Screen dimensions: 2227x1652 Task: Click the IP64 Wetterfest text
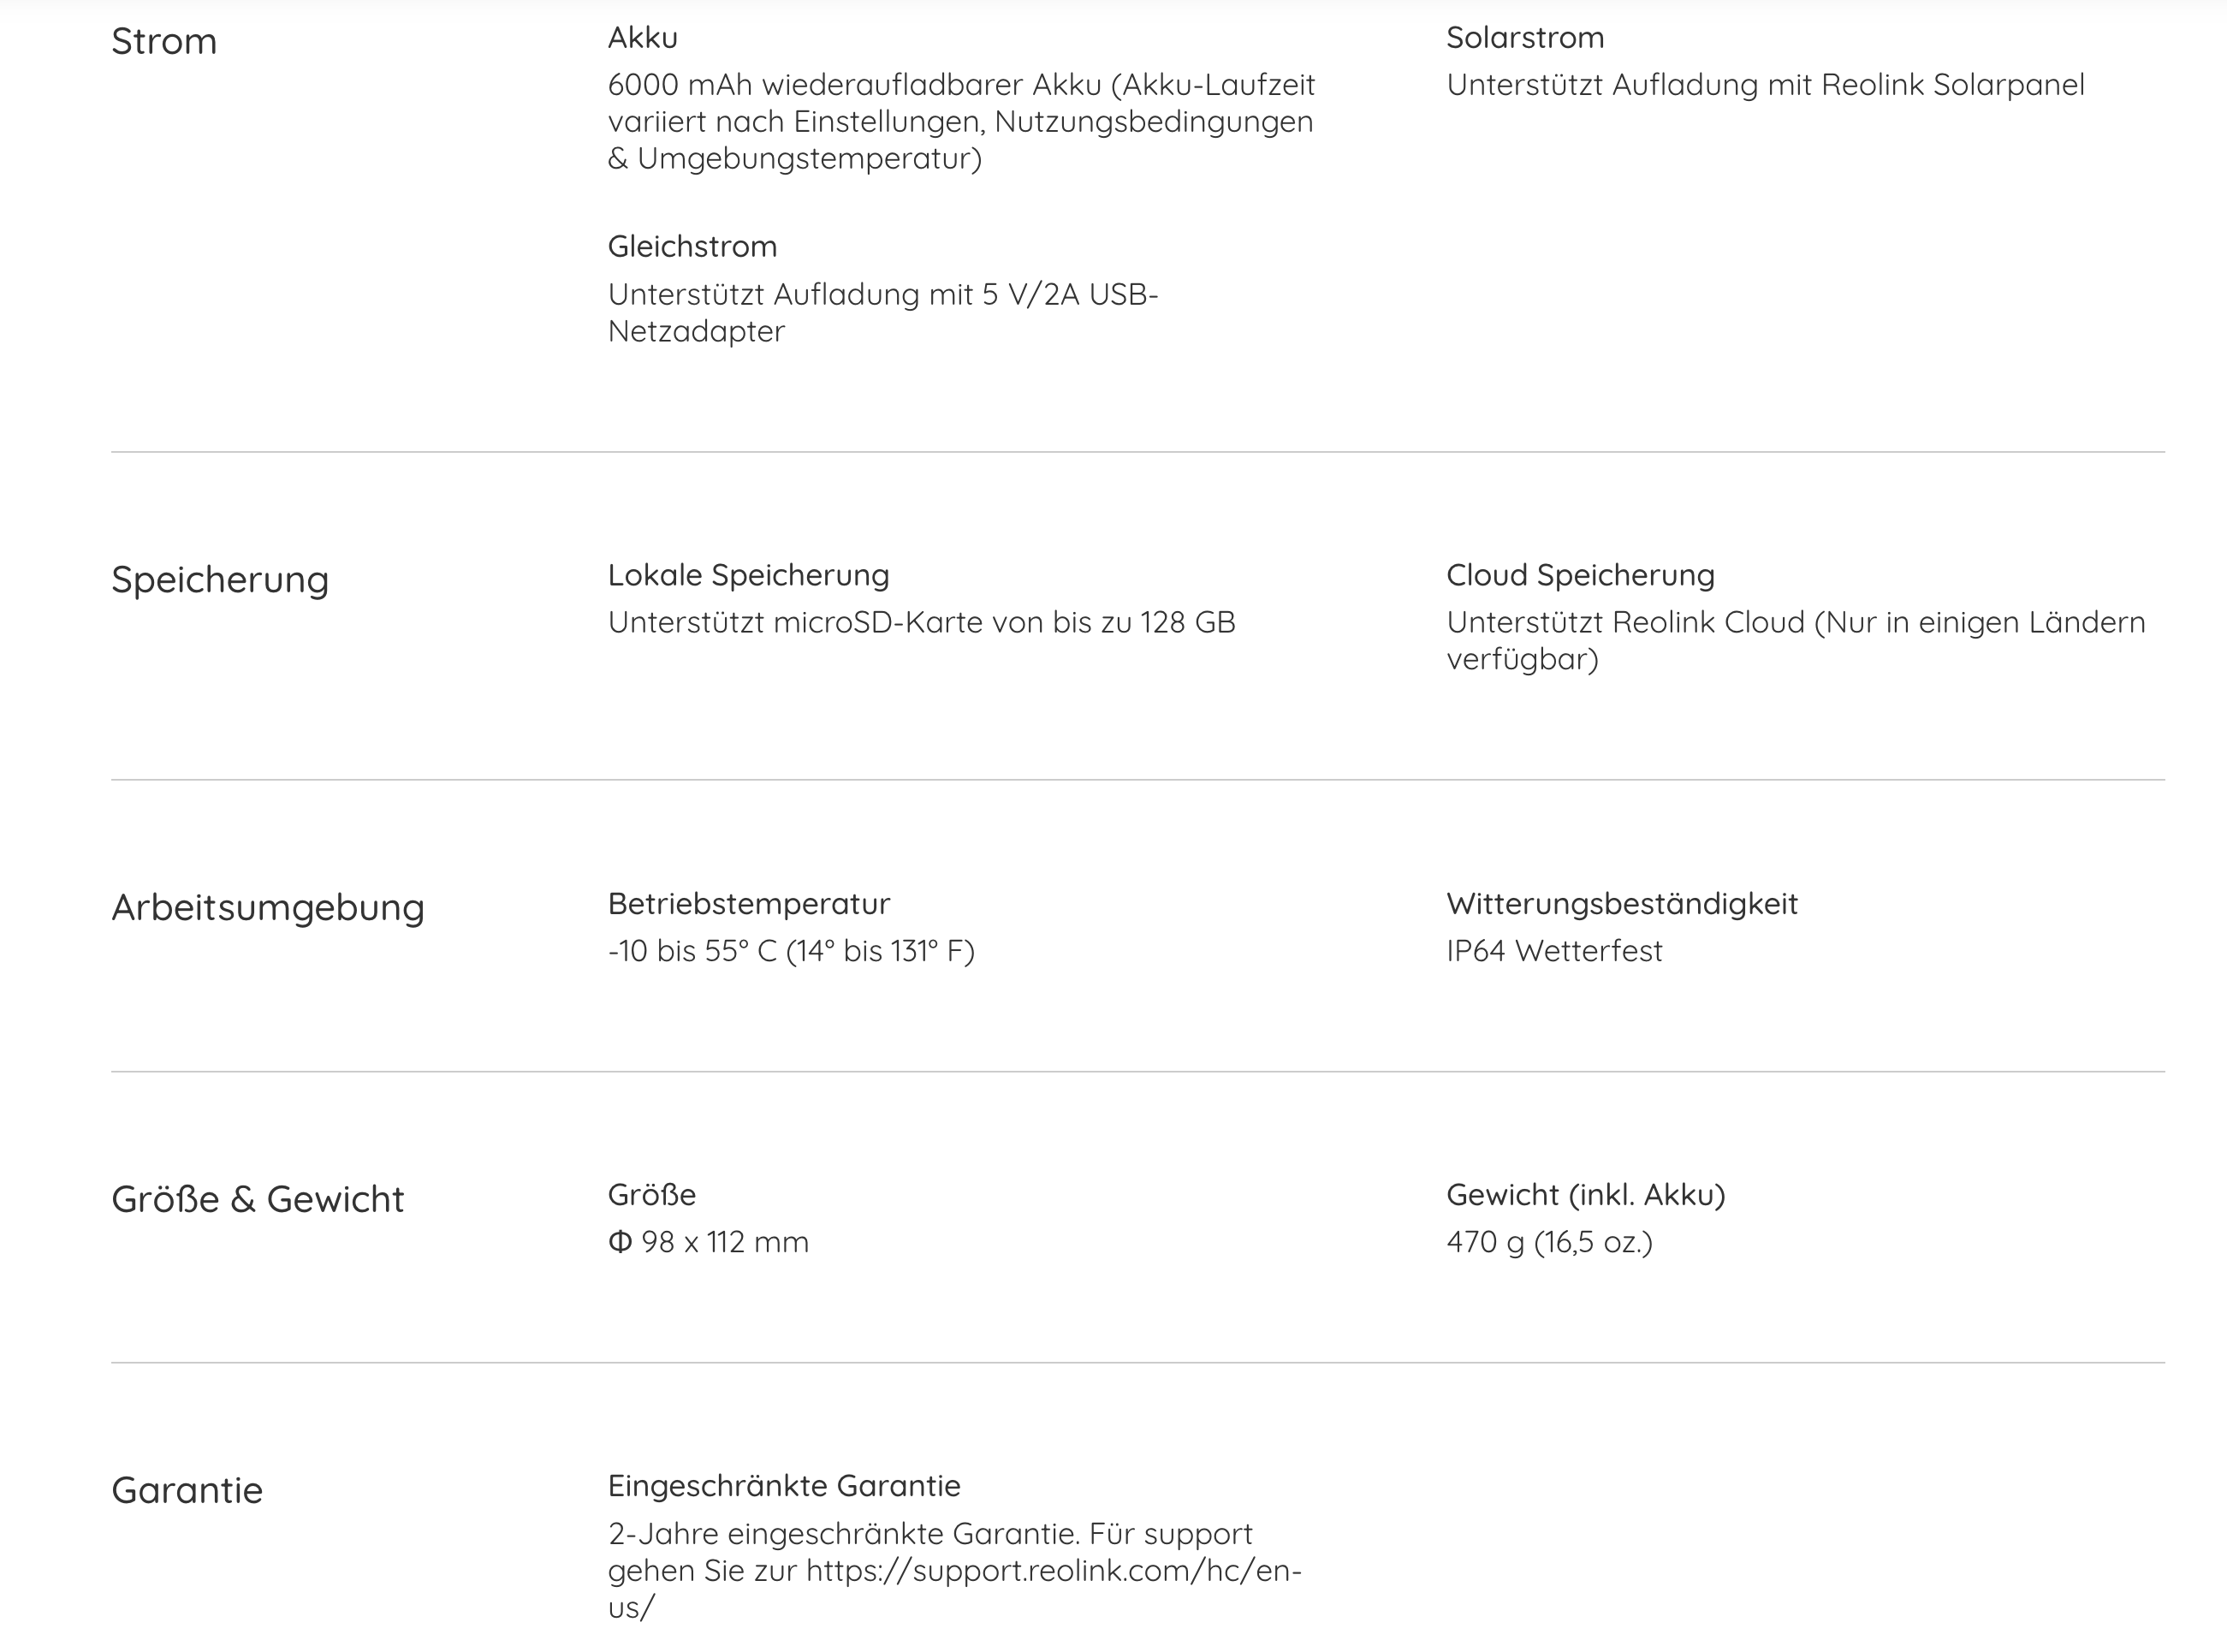click(1554, 951)
